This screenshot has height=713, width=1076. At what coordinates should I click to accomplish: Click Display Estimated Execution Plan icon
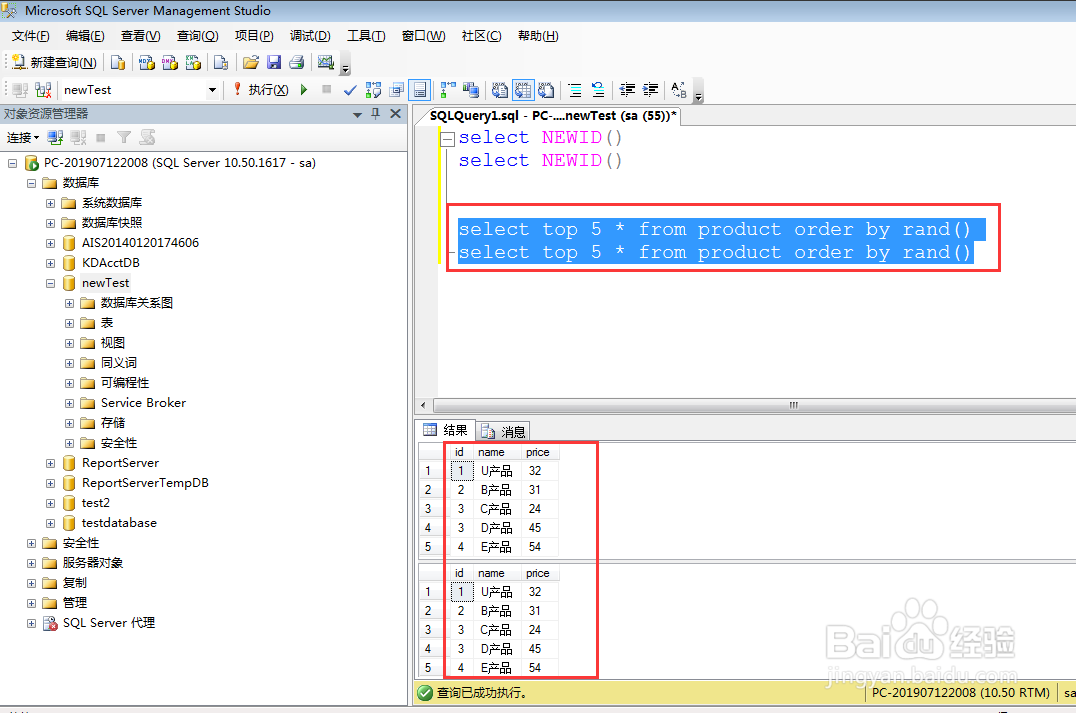pyautogui.click(x=373, y=90)
